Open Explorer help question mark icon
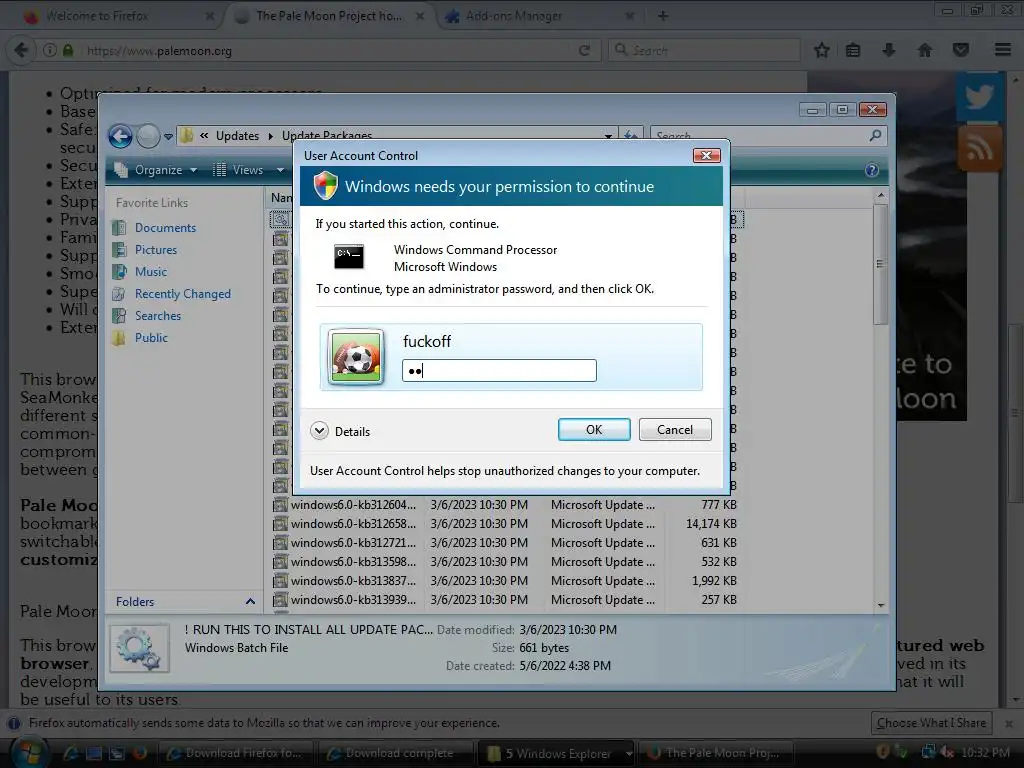 coord(872,170)
